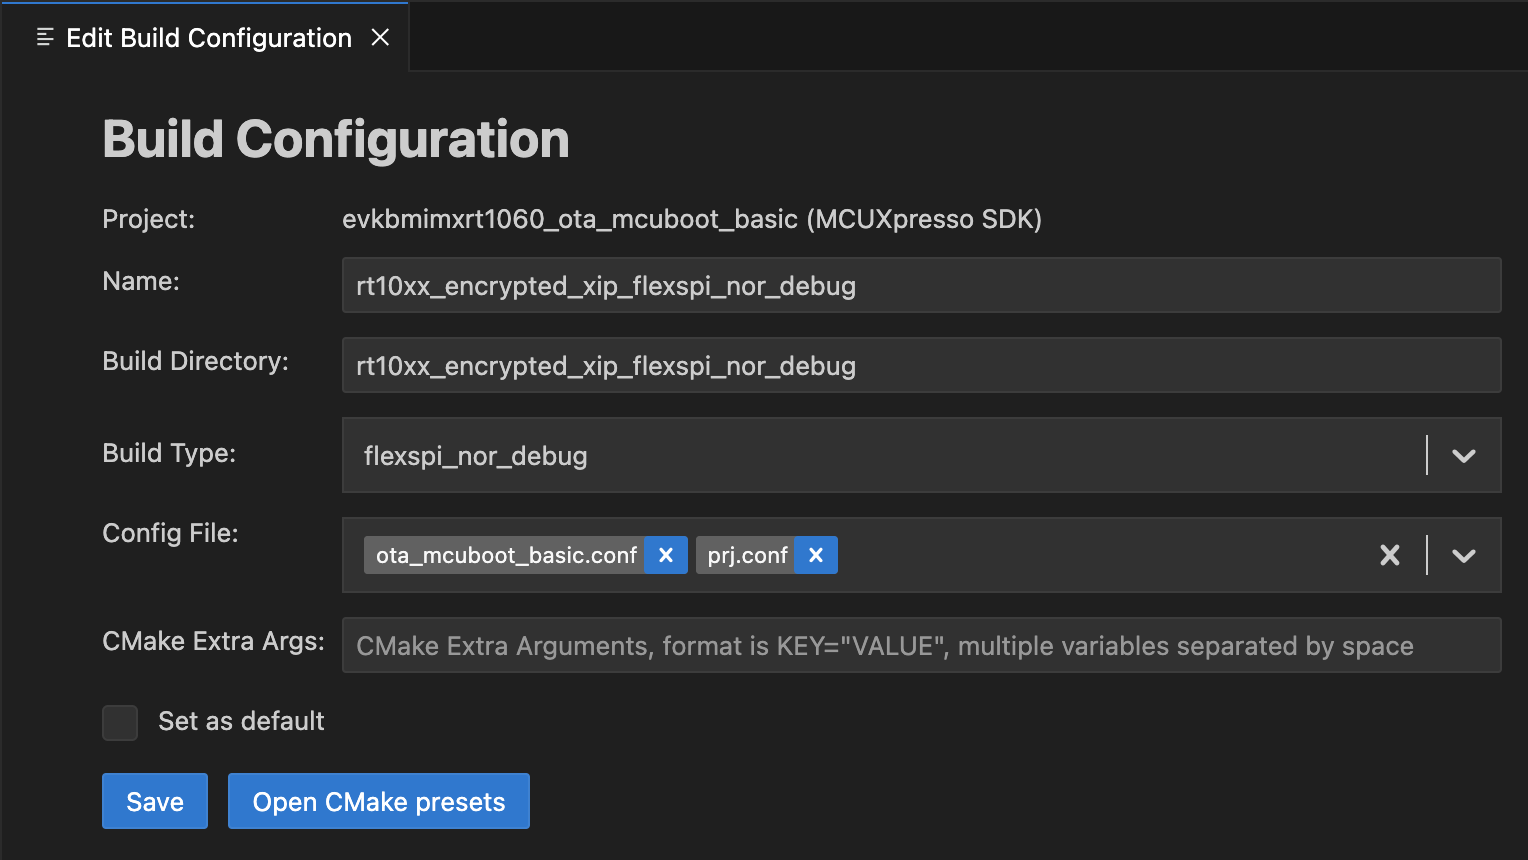Image resolution: width=1528 pixels, height=860 pixels.
Task: Select the Edit Build Configuration tab
Action: point(208,38)
